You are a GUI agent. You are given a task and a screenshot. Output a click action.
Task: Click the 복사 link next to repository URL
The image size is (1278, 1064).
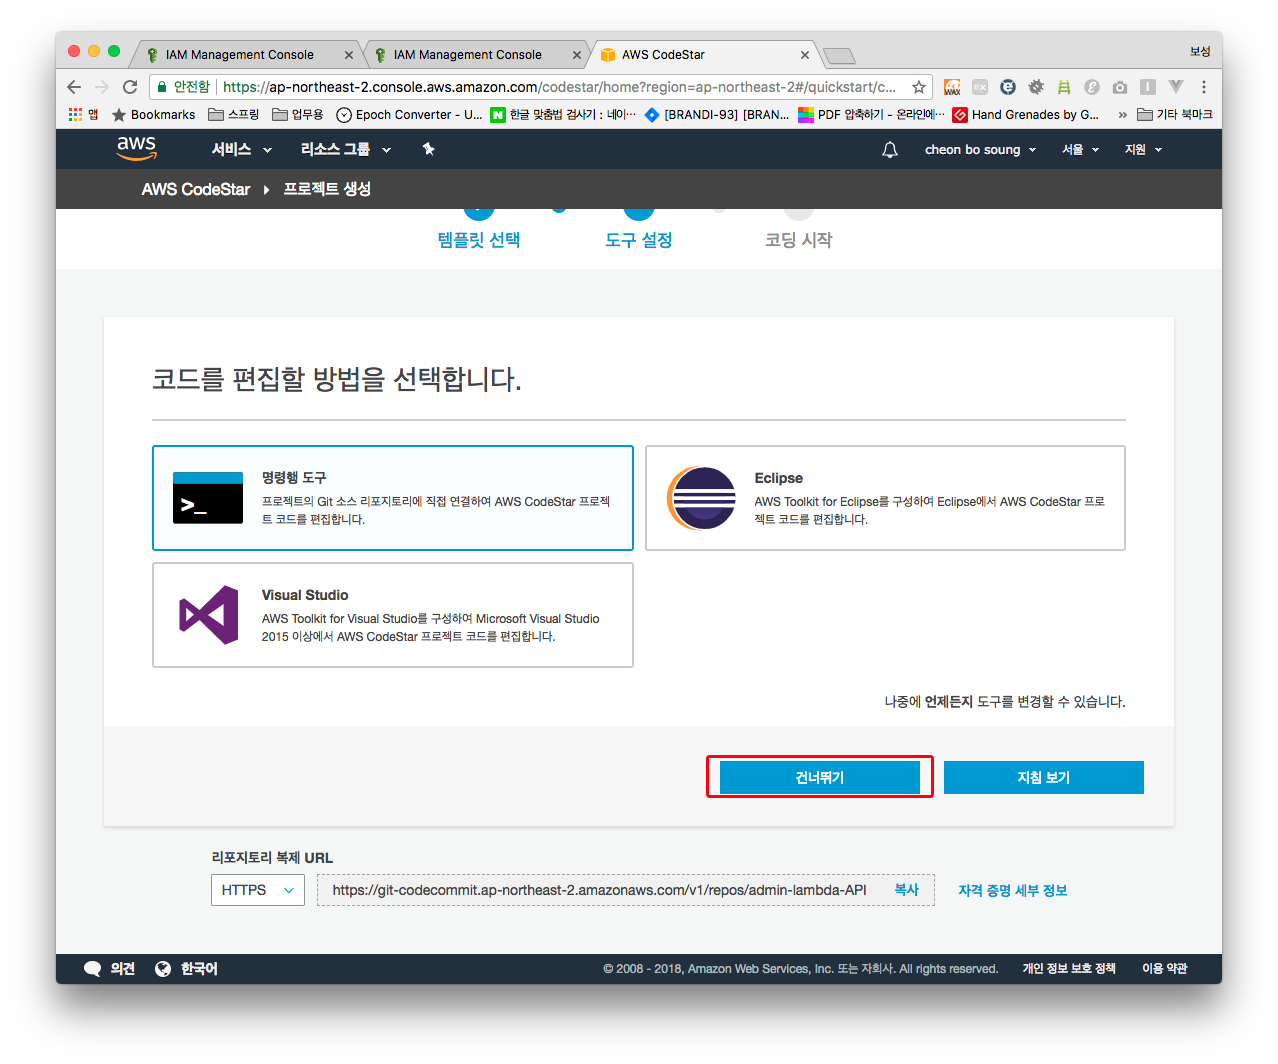pos(906,890)
